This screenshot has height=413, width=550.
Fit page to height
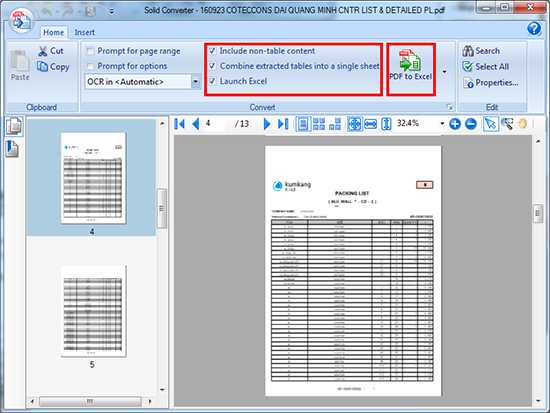386,124
